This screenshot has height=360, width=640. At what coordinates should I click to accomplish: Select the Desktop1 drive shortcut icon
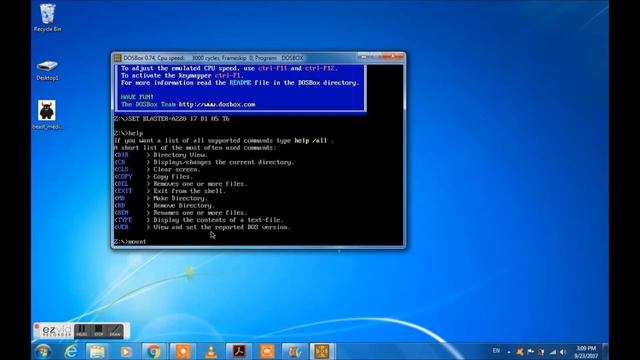coord(47,70)
